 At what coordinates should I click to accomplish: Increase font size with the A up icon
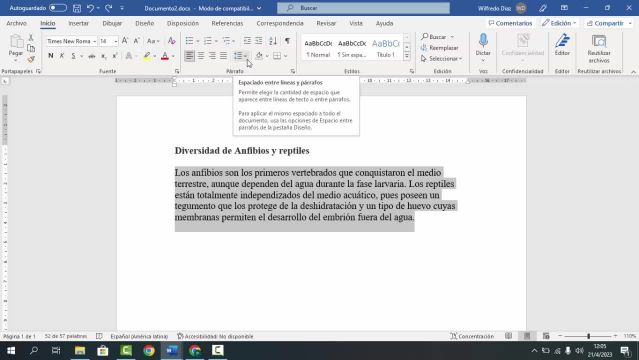coord(125,41)
